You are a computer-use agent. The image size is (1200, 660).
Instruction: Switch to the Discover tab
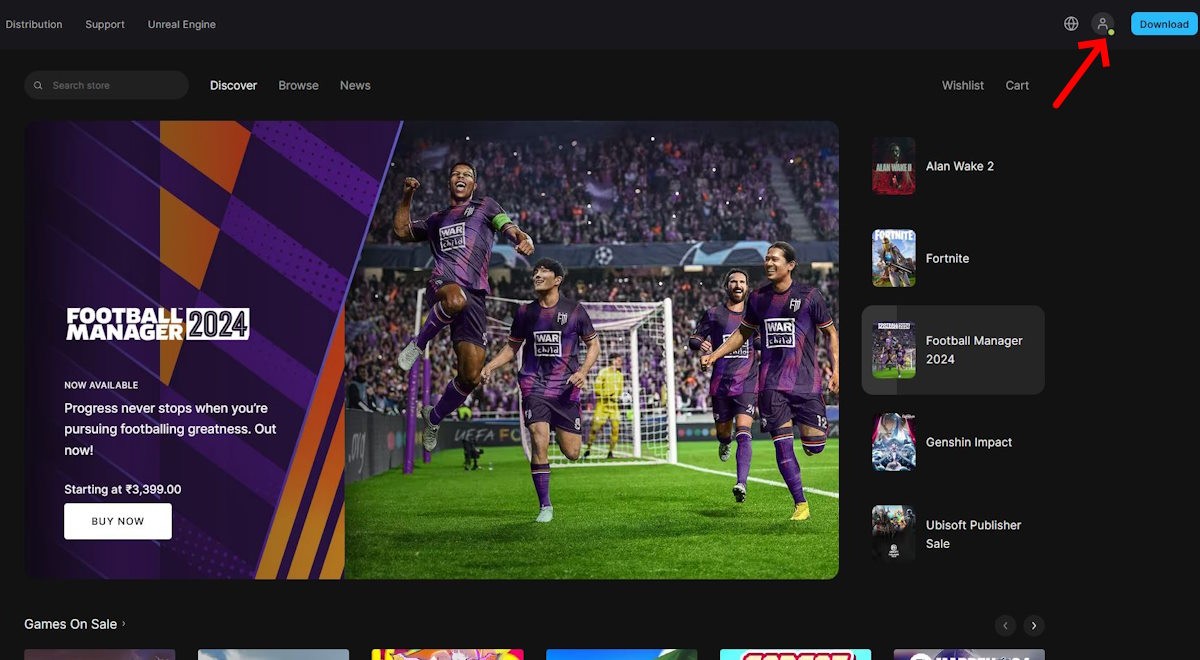(233, 86)
